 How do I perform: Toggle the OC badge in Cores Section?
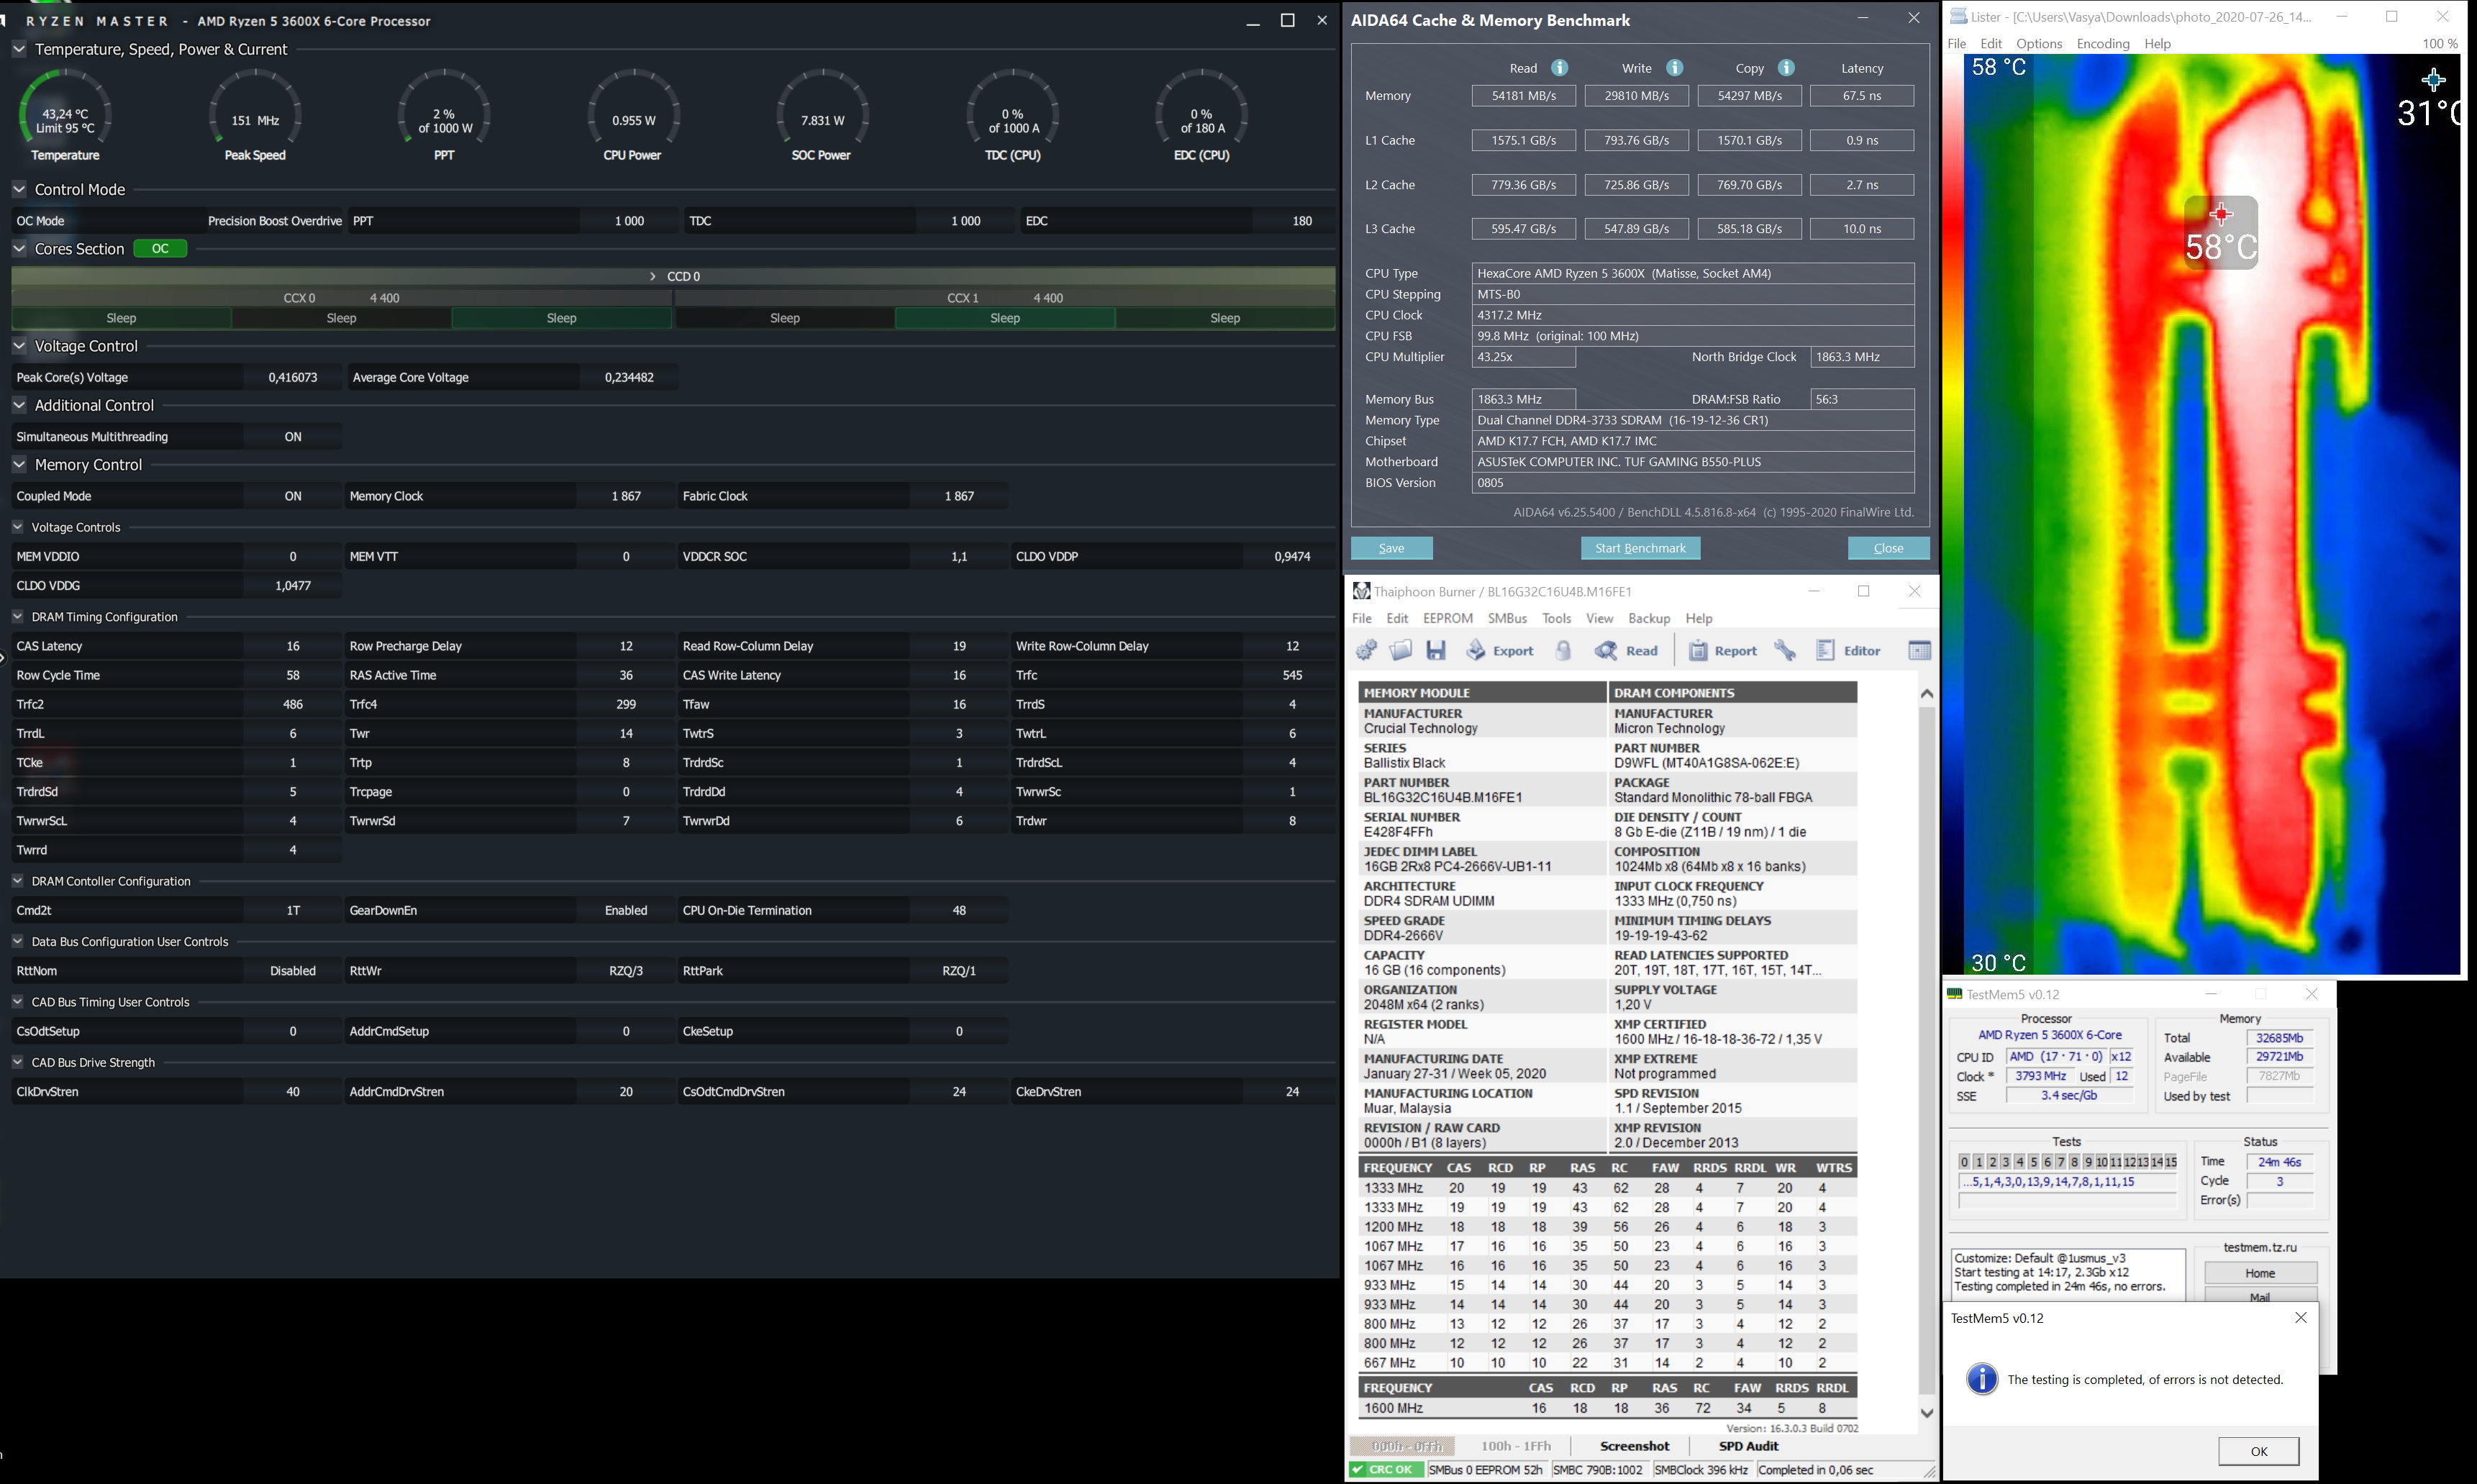pos(160,249)
